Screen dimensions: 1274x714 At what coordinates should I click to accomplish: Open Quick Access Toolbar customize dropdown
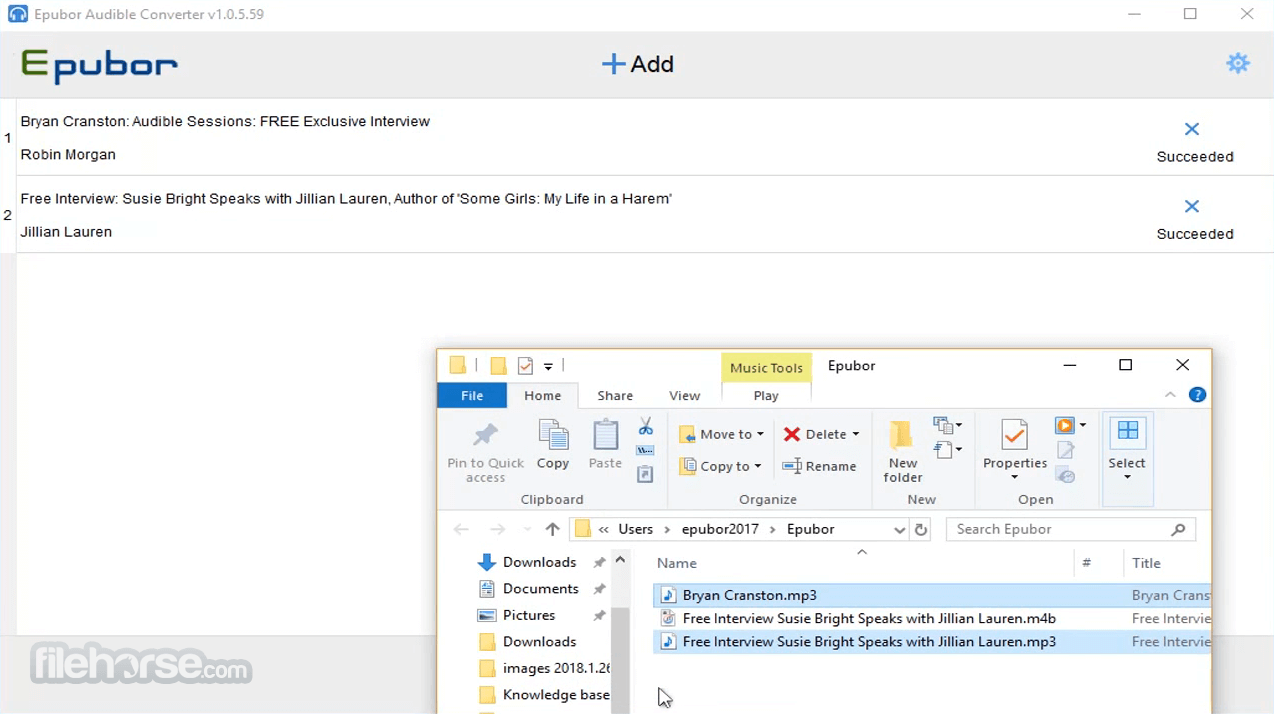548,367
